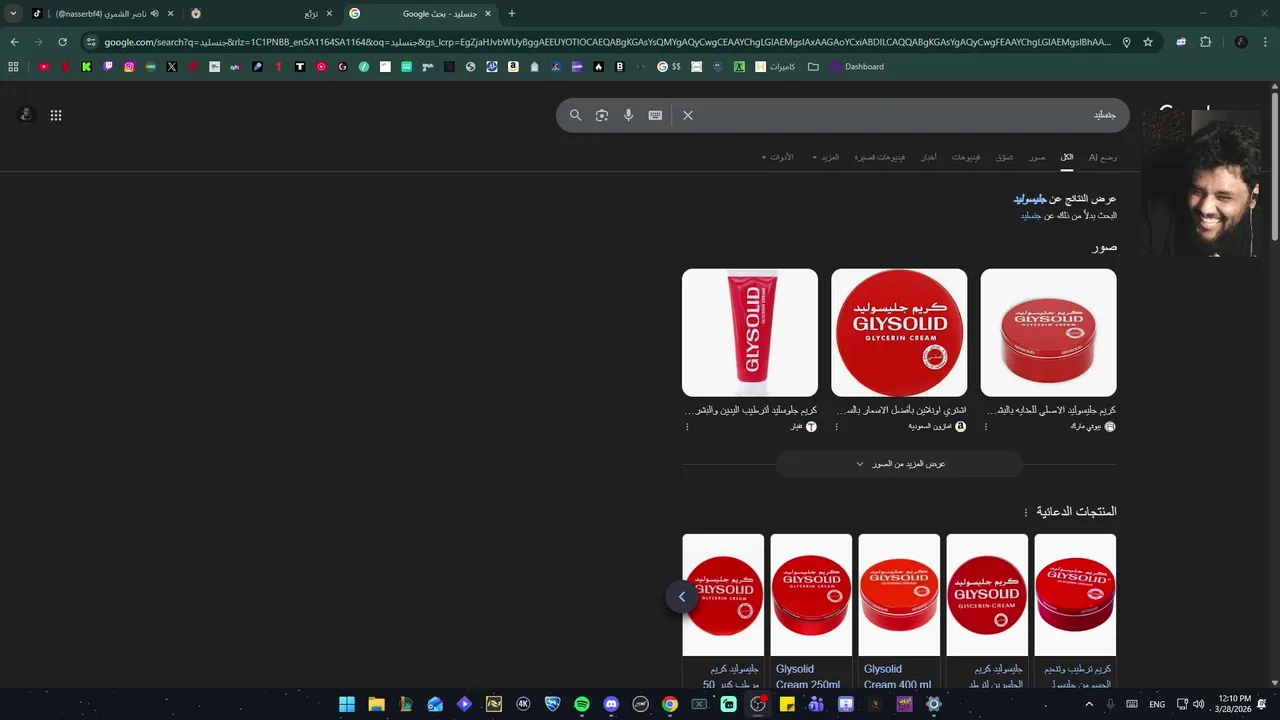Screen dimensions: 1280x720
Task: Expand the الأدوات tools dropdown
Action: pyautogui.click(x=778, y=157)
